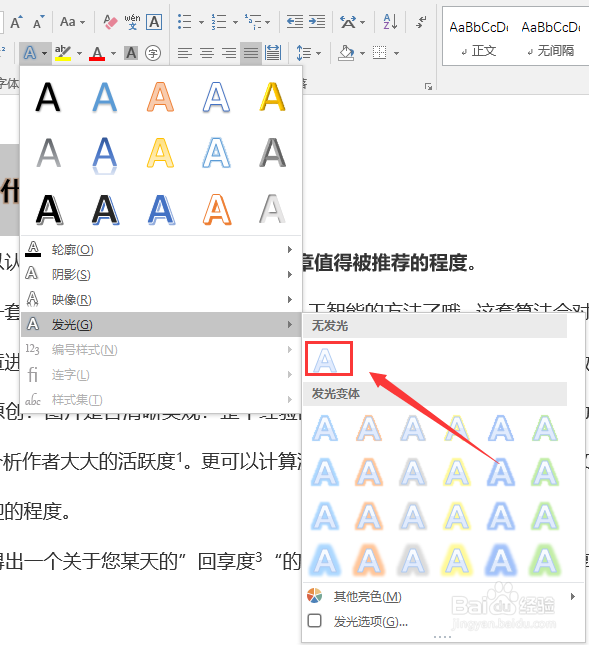This screenshot has height=645, width=589.
Task: Click the numbered list icon
Action: click(x=219, y=22)
